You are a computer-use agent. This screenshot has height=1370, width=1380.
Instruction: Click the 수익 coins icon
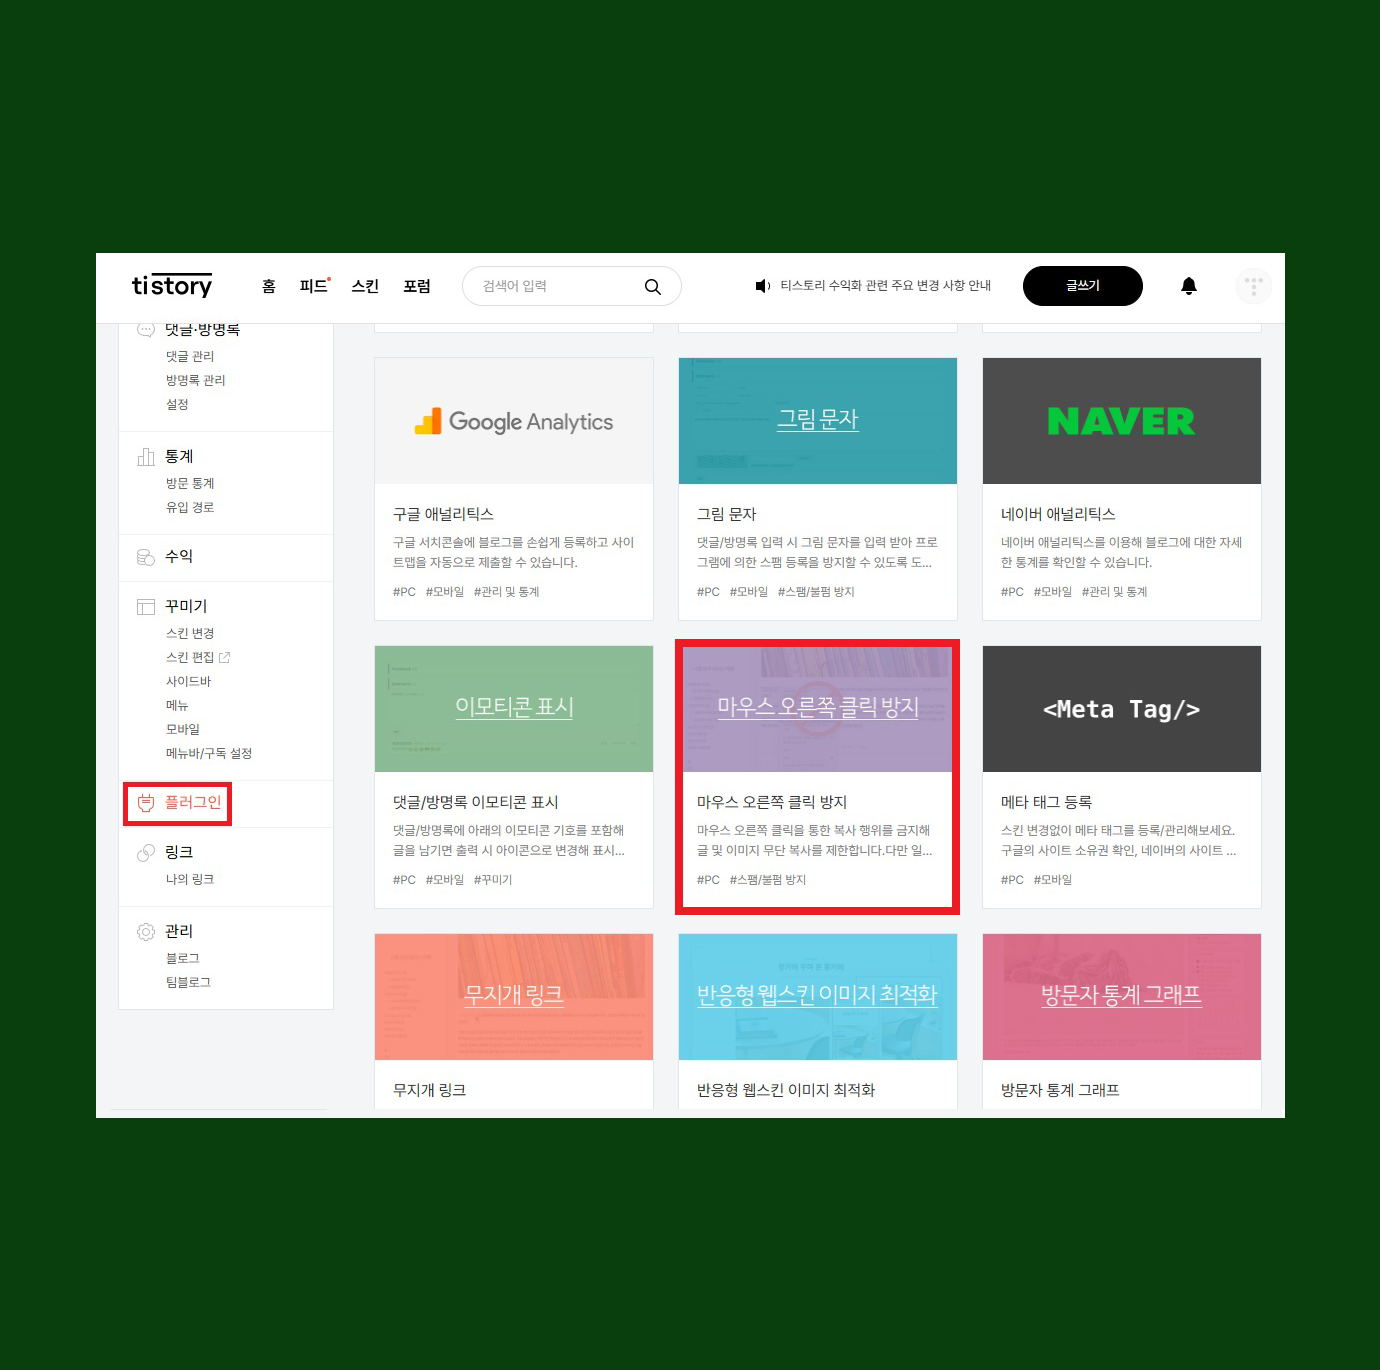click(x=146, y=557)
